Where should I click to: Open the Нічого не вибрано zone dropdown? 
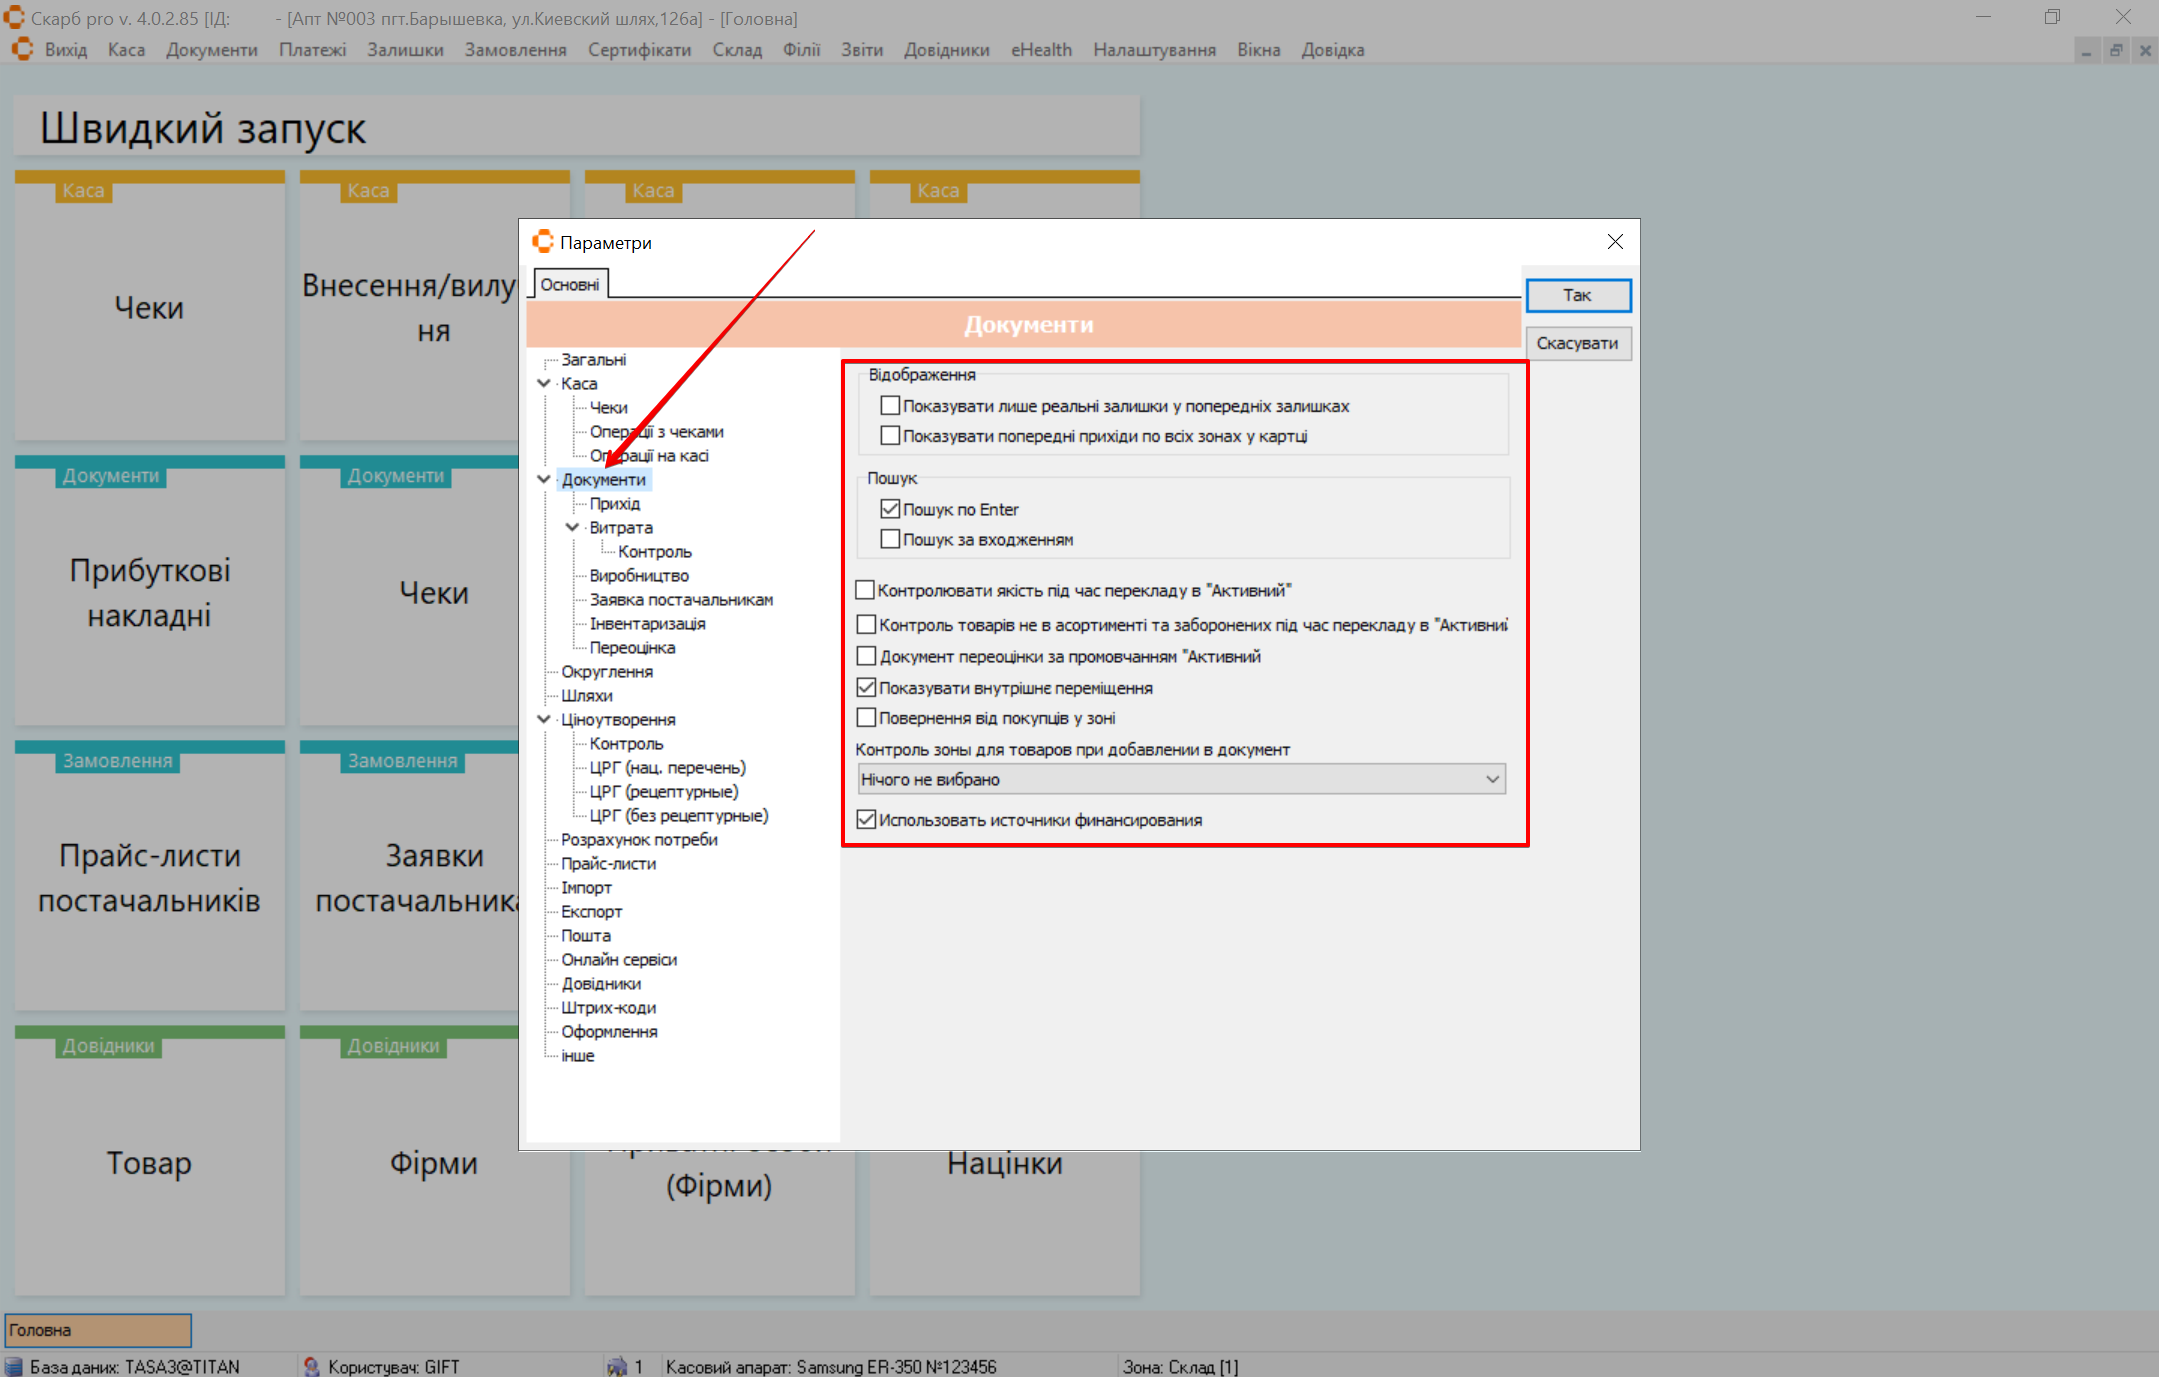tap(1492, 779)
